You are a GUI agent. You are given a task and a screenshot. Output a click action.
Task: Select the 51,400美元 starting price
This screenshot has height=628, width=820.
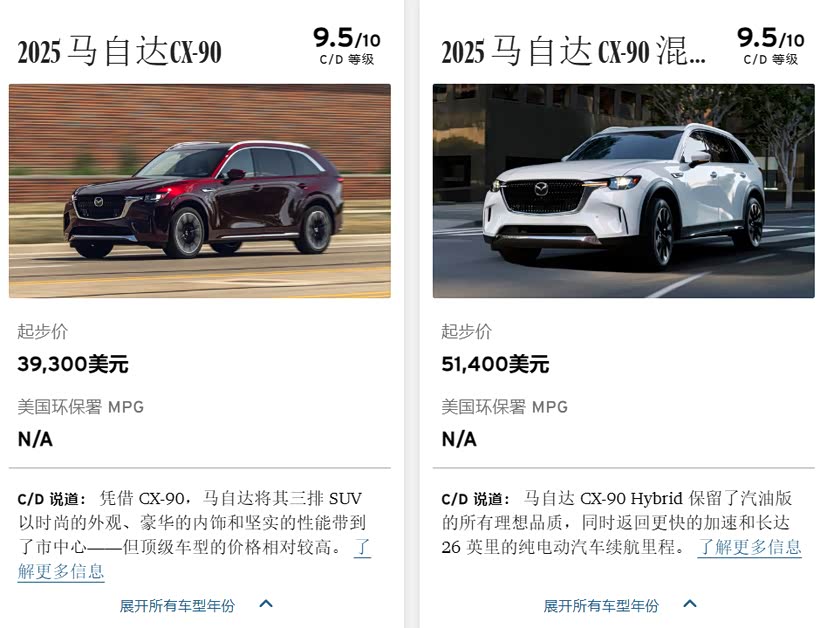pos(495,364)
